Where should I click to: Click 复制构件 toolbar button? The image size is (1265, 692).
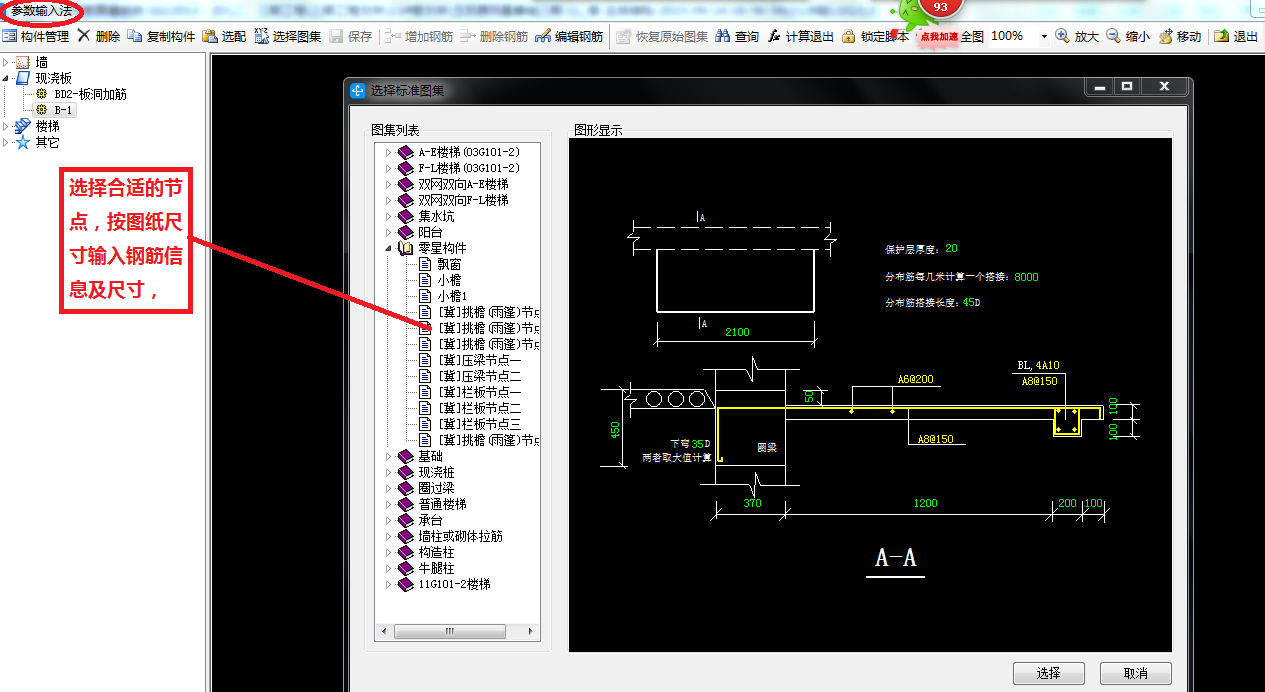tap(161, 36)
